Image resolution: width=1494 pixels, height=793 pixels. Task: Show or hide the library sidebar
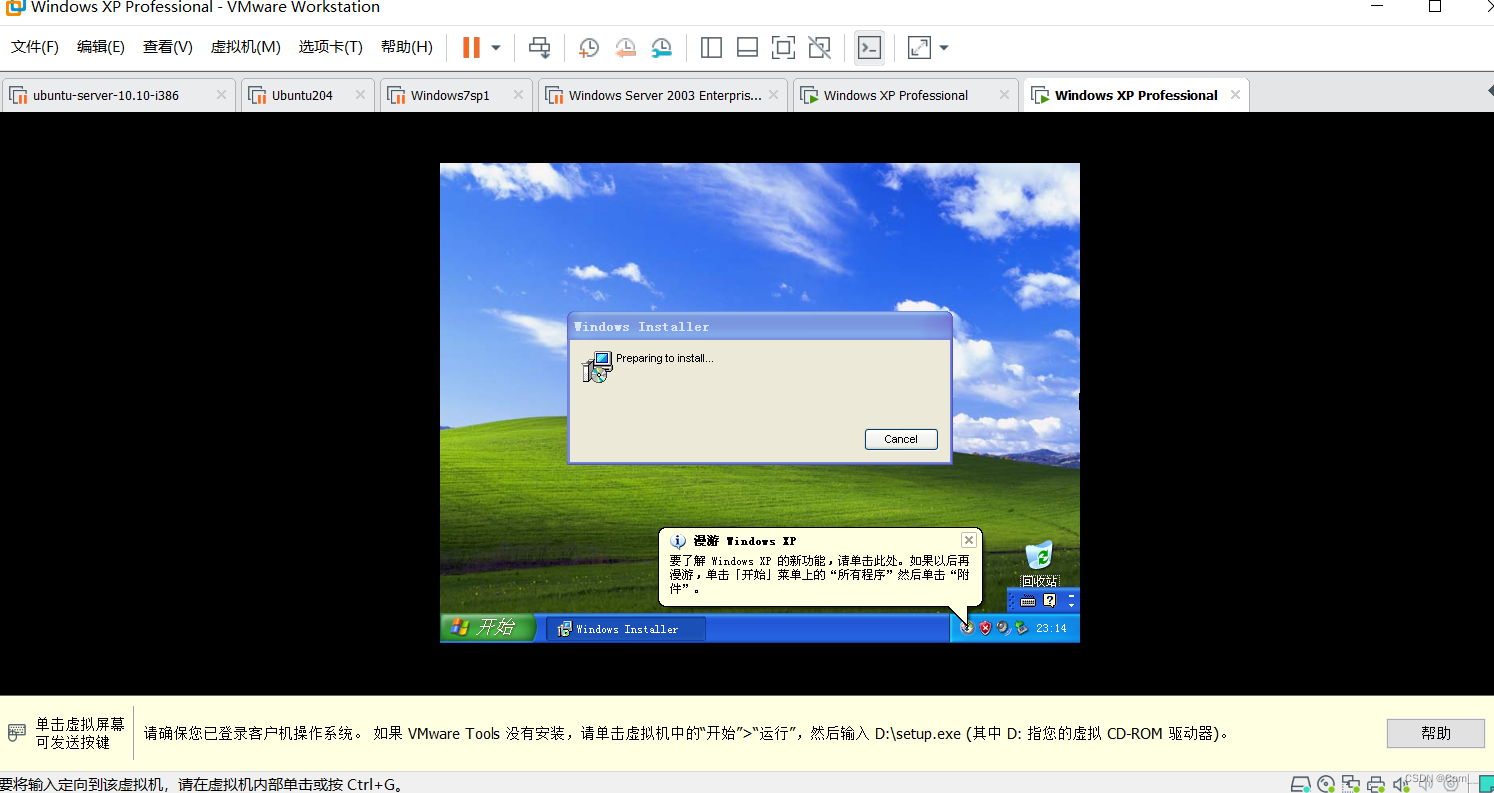(712, 47)
